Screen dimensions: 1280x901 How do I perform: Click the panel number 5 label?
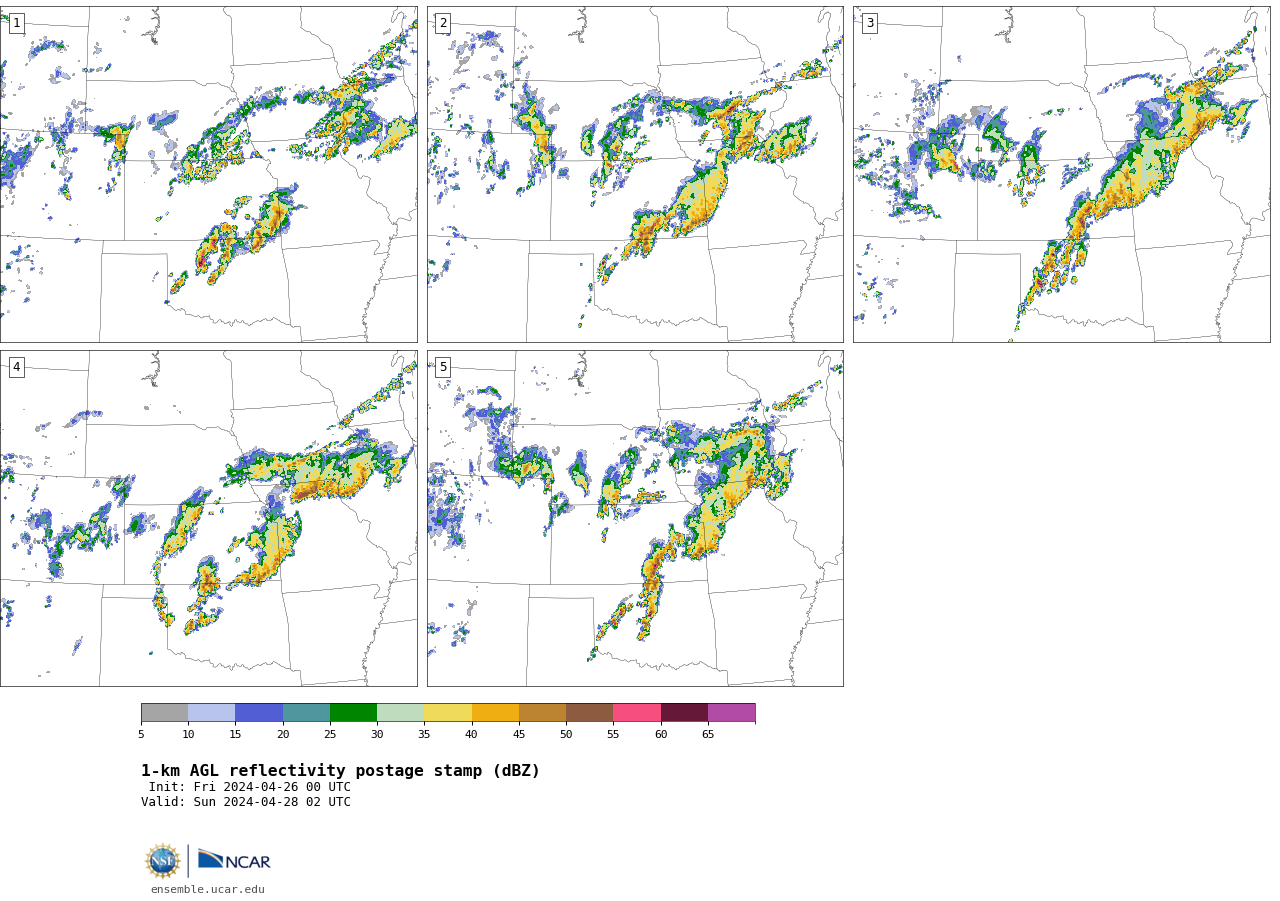click(443, 367)
